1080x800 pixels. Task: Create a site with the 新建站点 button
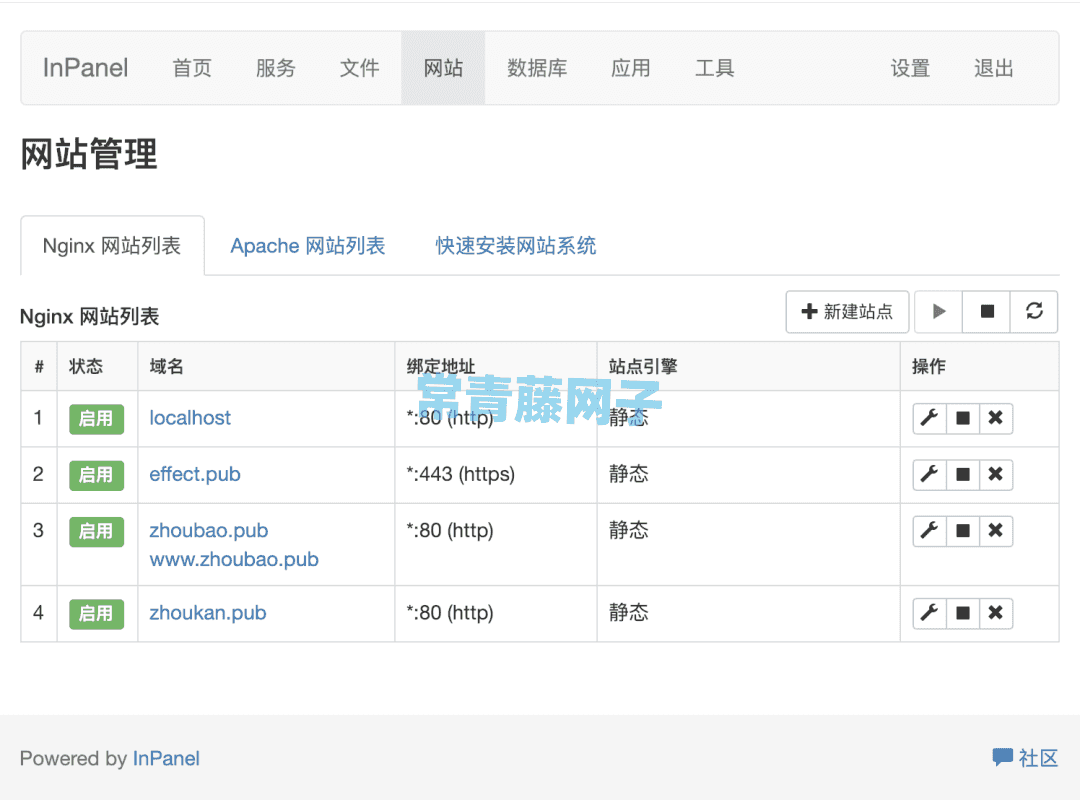[x=846, y=311]
